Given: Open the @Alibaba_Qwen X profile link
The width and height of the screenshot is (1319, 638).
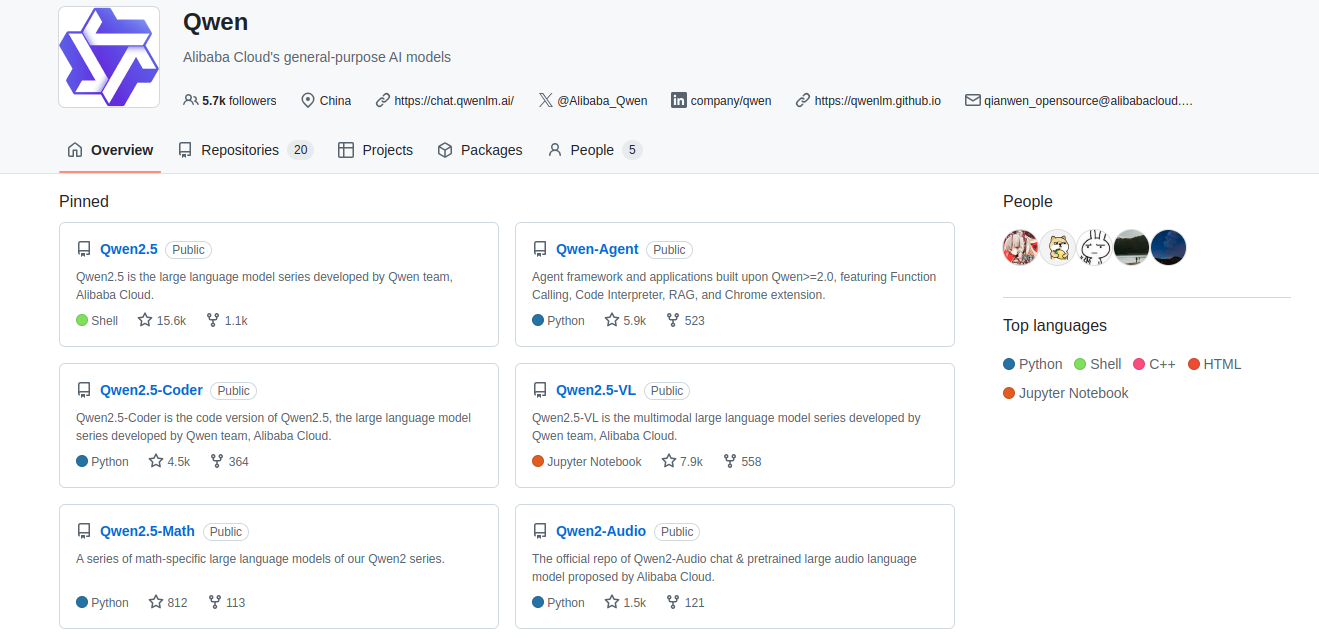Looking at the screenshot, I should [602, 101].
